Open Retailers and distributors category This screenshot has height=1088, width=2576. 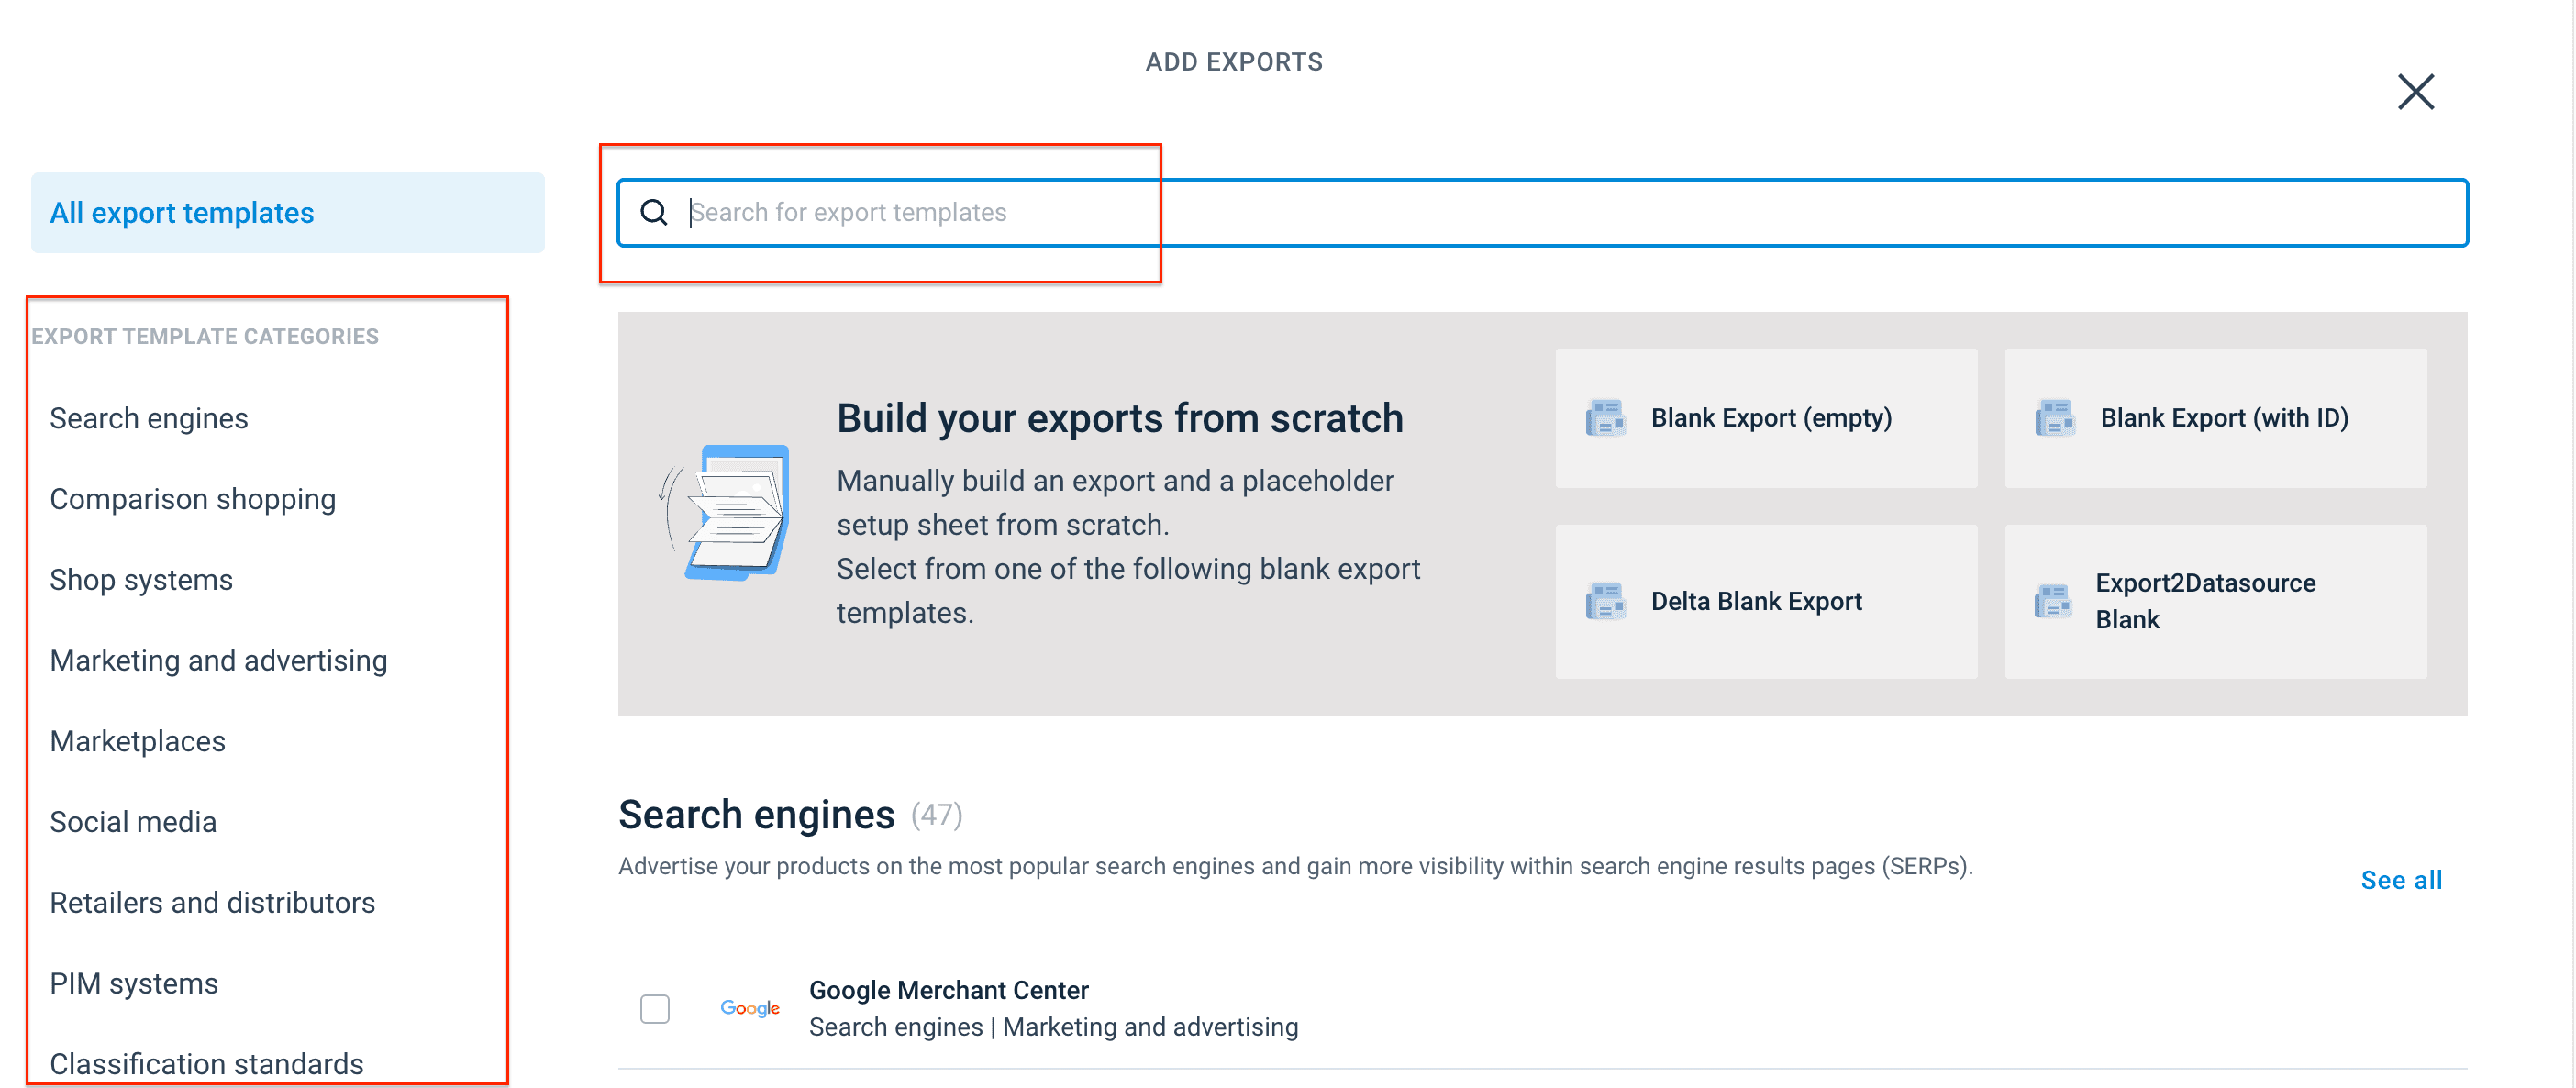click(x=212, y=902)
